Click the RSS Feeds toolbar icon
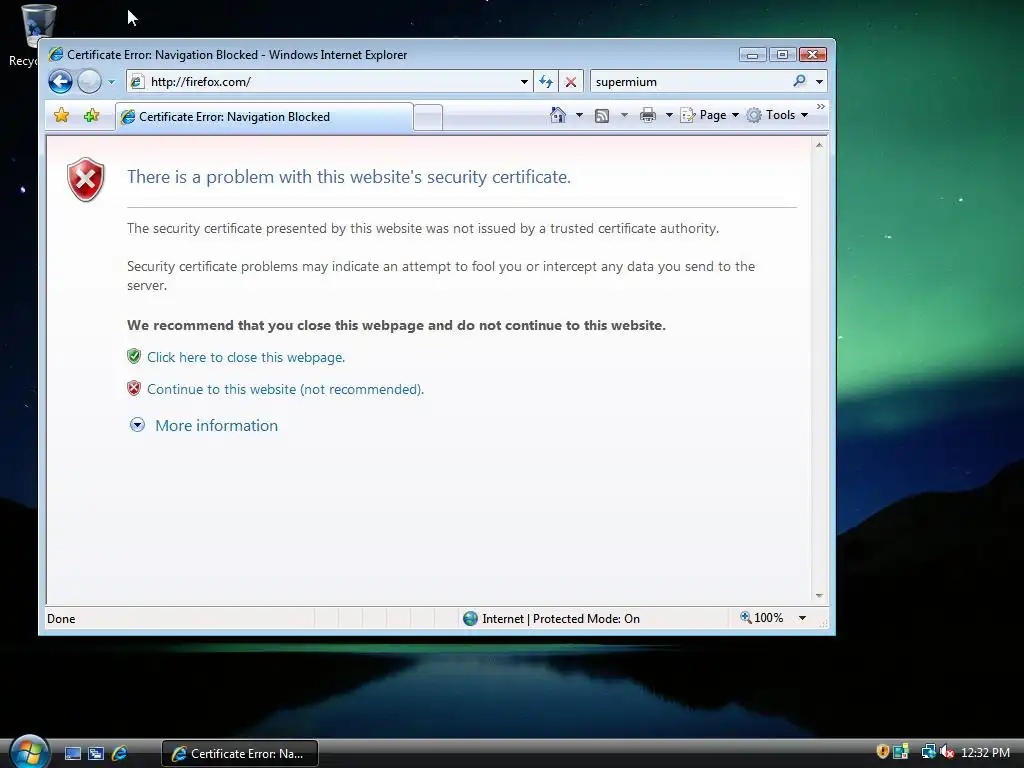 [x=602, y=116]
